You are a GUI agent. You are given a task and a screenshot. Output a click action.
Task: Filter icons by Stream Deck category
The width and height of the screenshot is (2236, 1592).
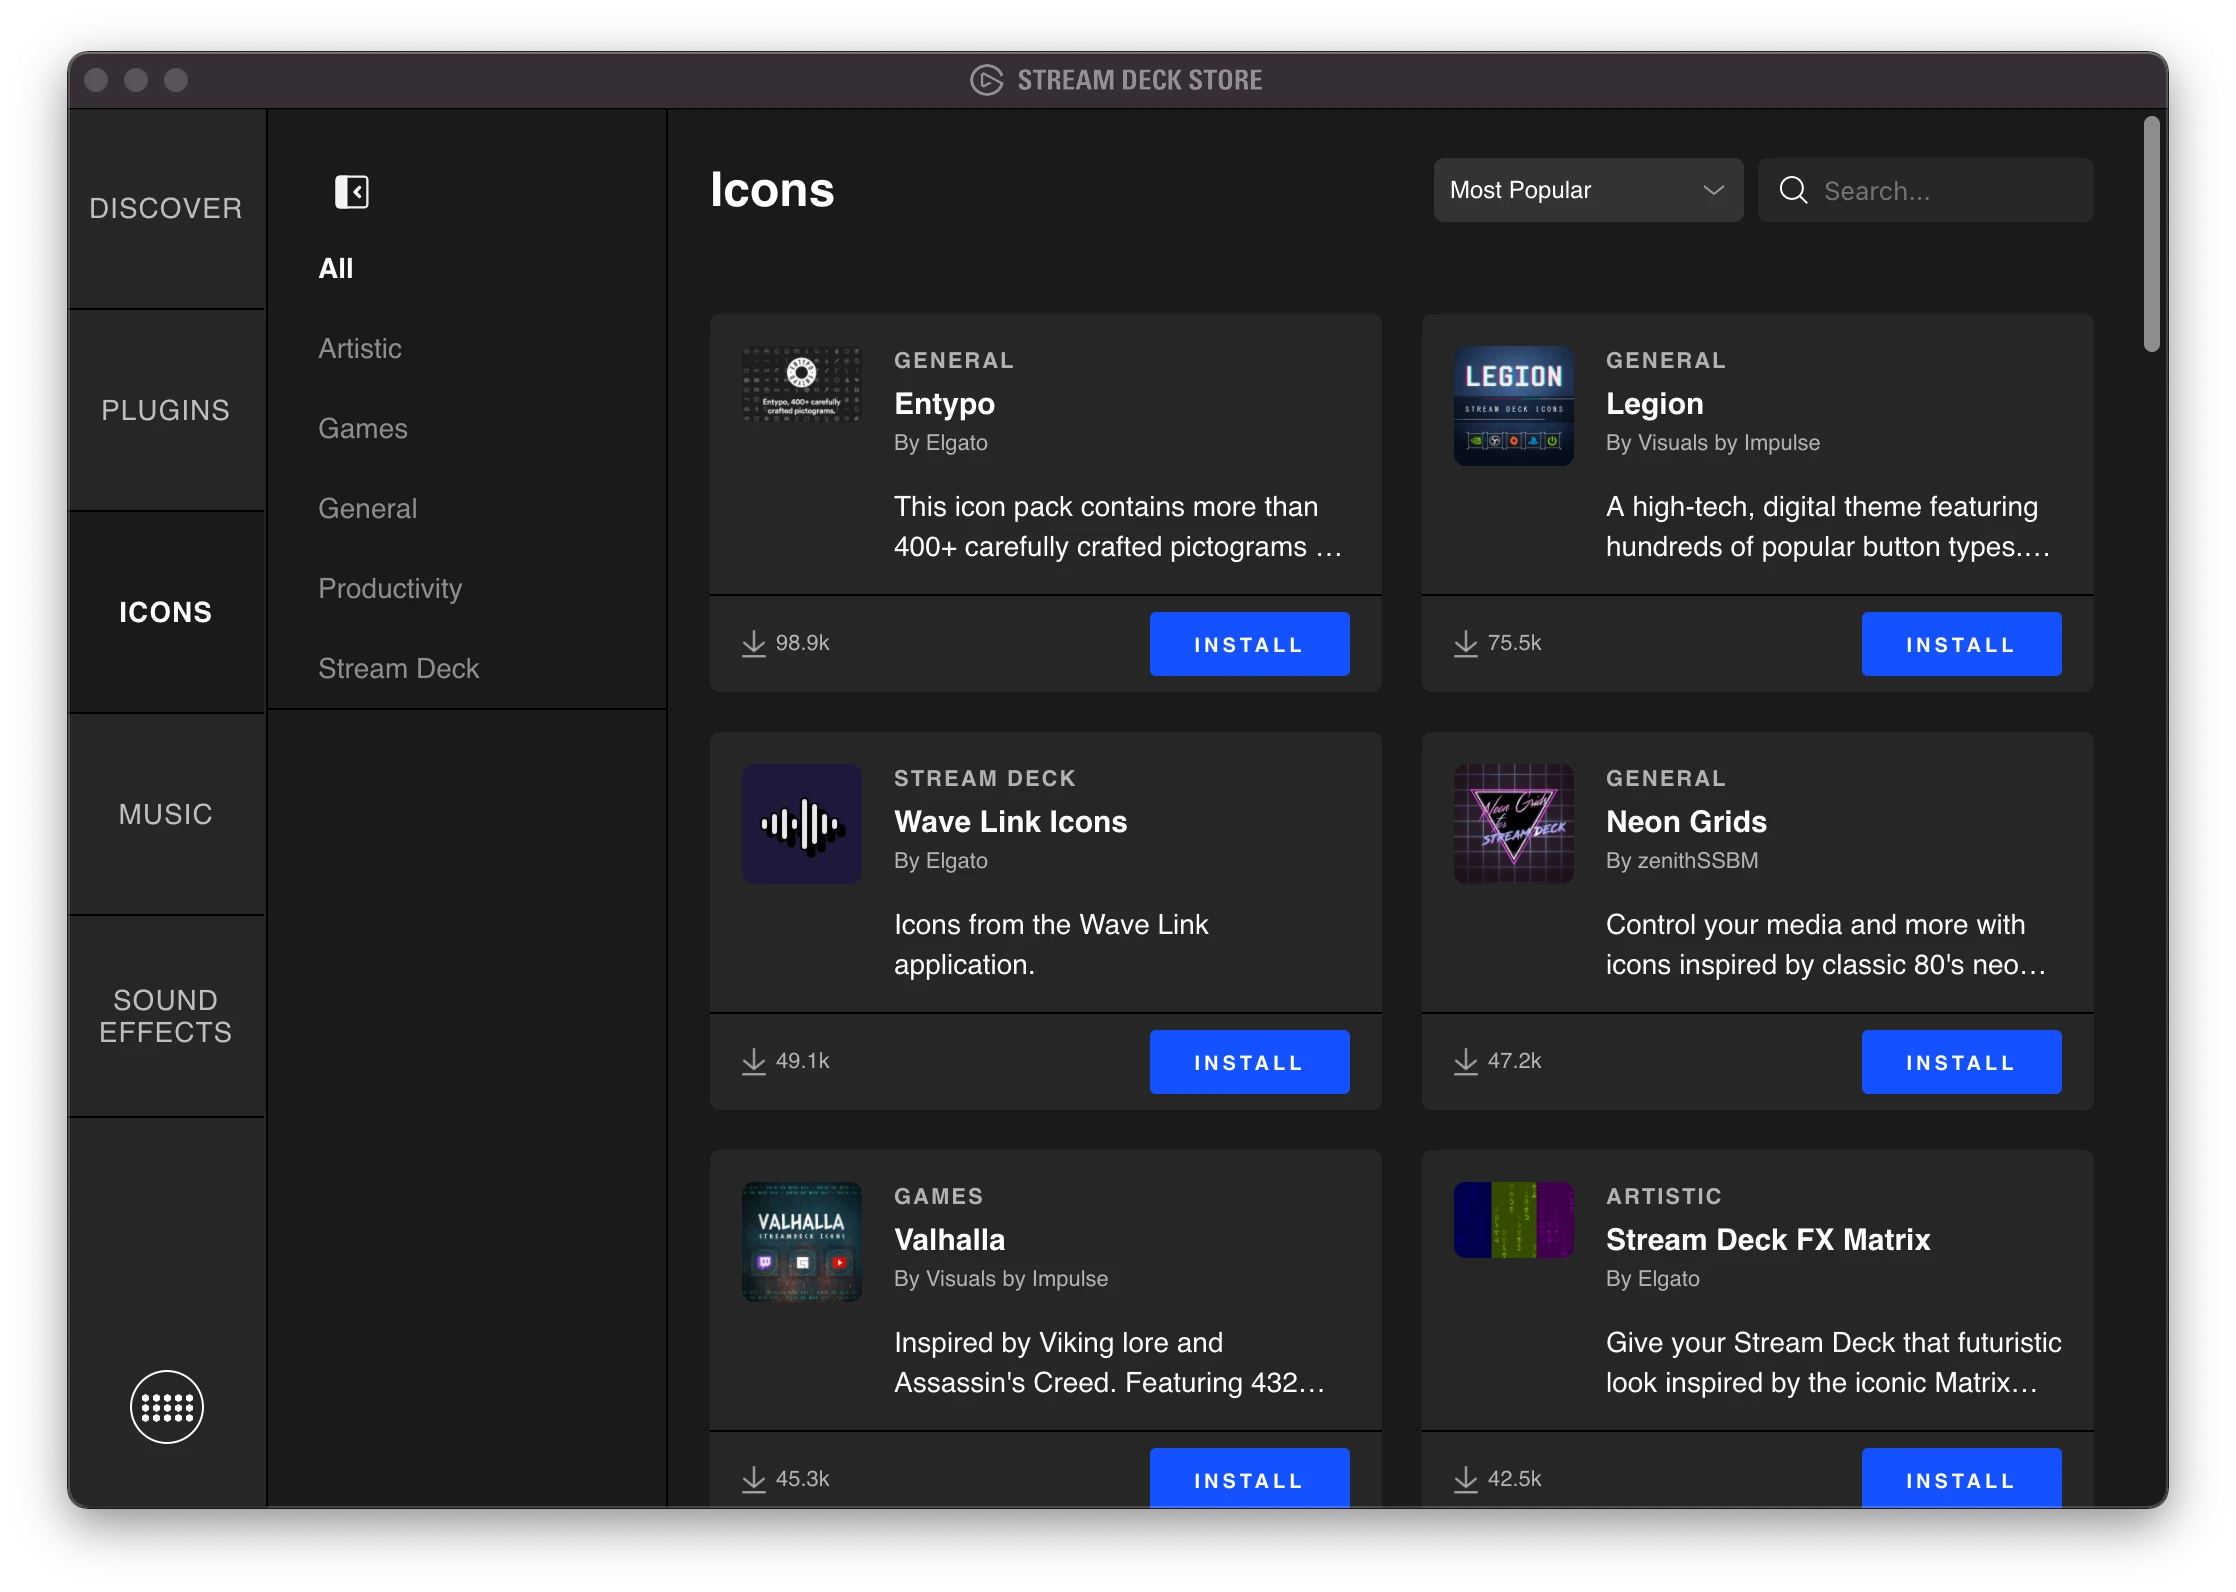pos(399,668)
